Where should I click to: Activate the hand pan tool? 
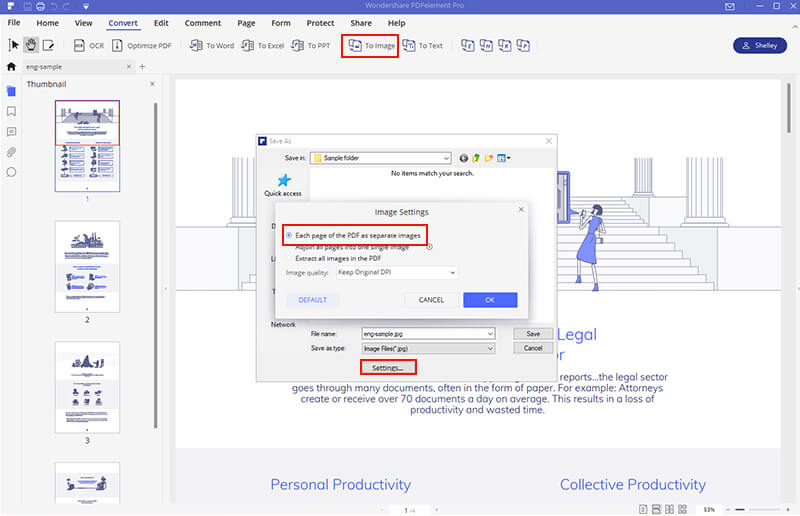click(x=31, y=45)
